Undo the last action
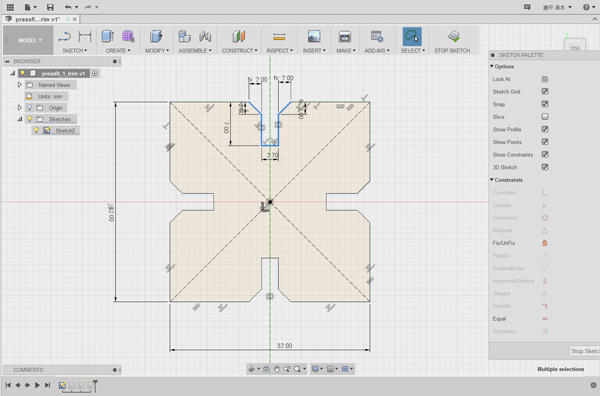The image size is (600, 396). tap(68, 7)
